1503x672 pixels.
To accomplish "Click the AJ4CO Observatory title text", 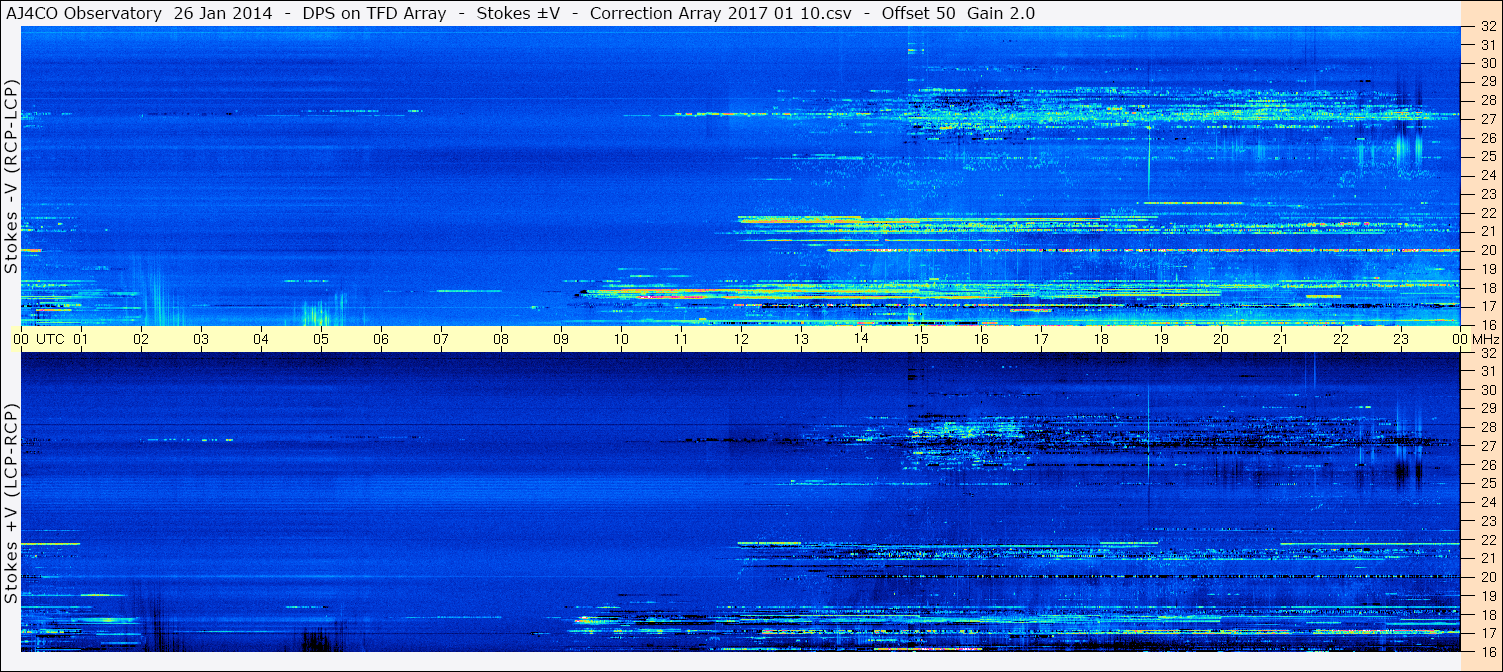I will [x=83, y=13].
